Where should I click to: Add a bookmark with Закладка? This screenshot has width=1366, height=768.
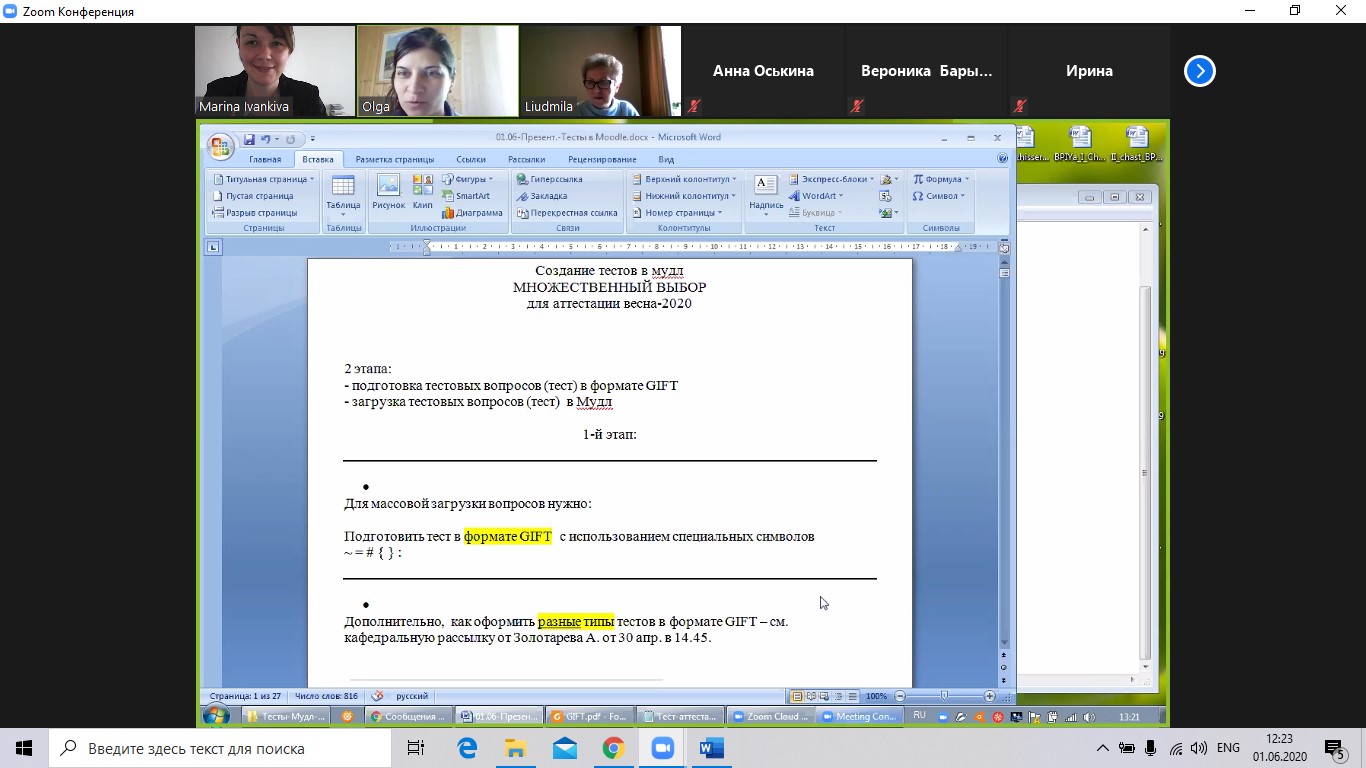(x=542, y=196)
